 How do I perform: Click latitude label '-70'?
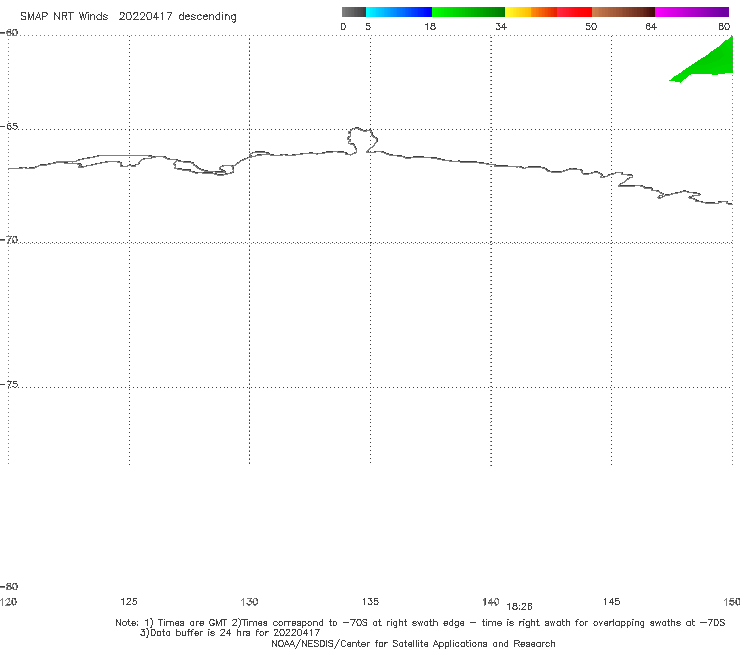point(9,240)
